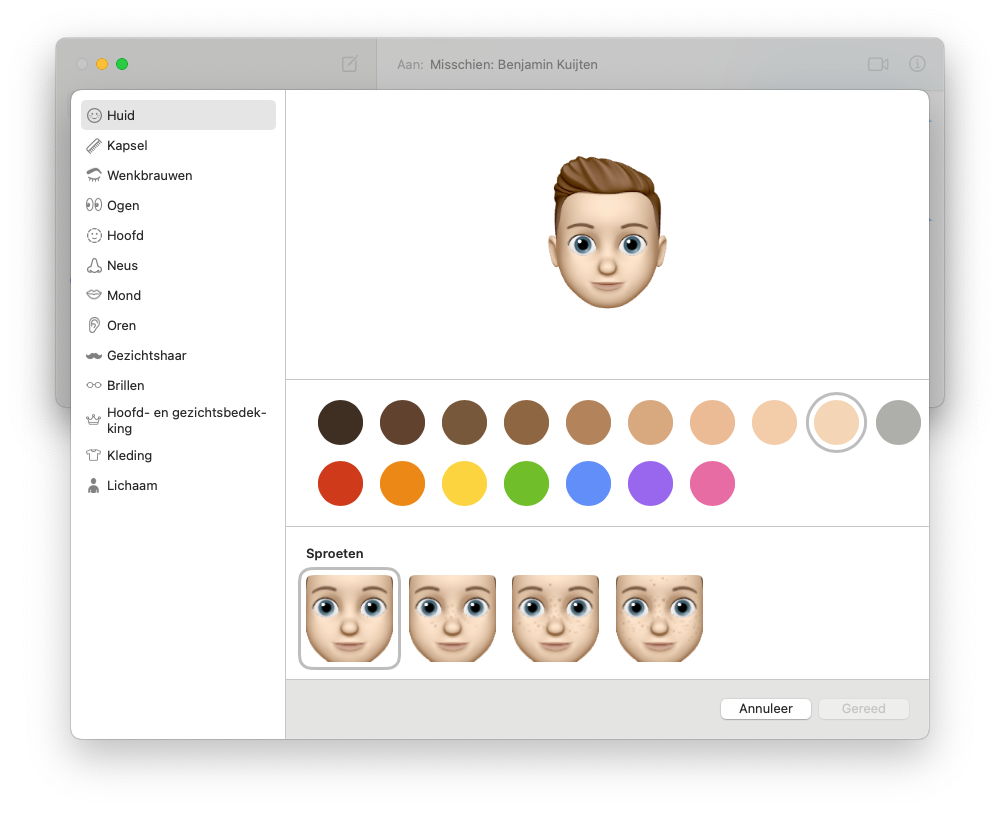This screenshot has height=813, width=1000.
Task: Open the Kleding category
Action: point(179,455)
